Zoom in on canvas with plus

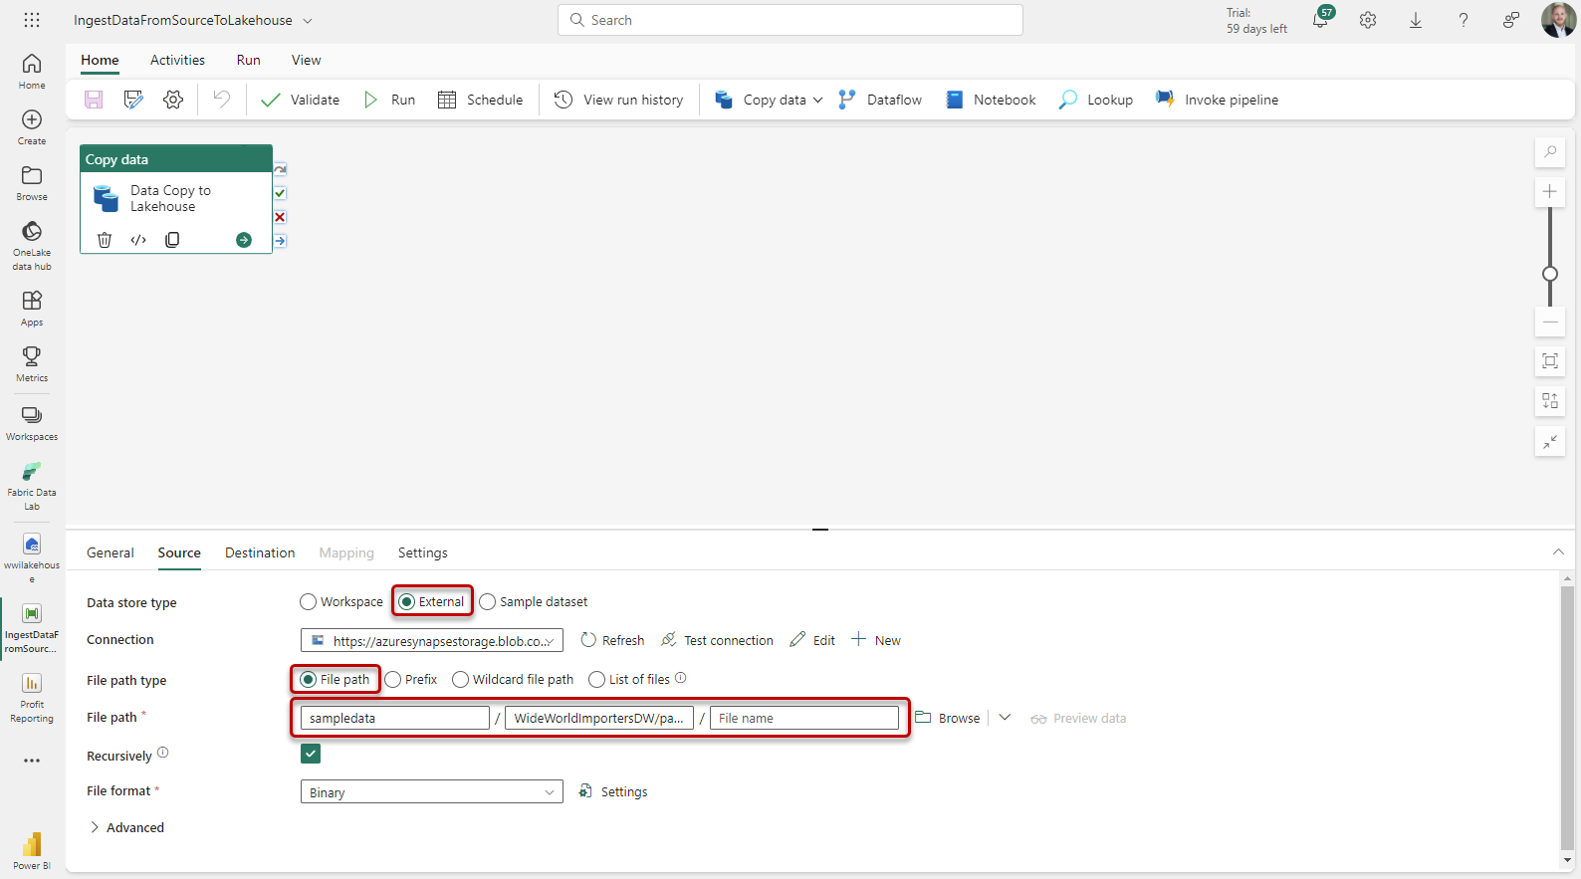pyautogui.click(x=1550, y=191)
